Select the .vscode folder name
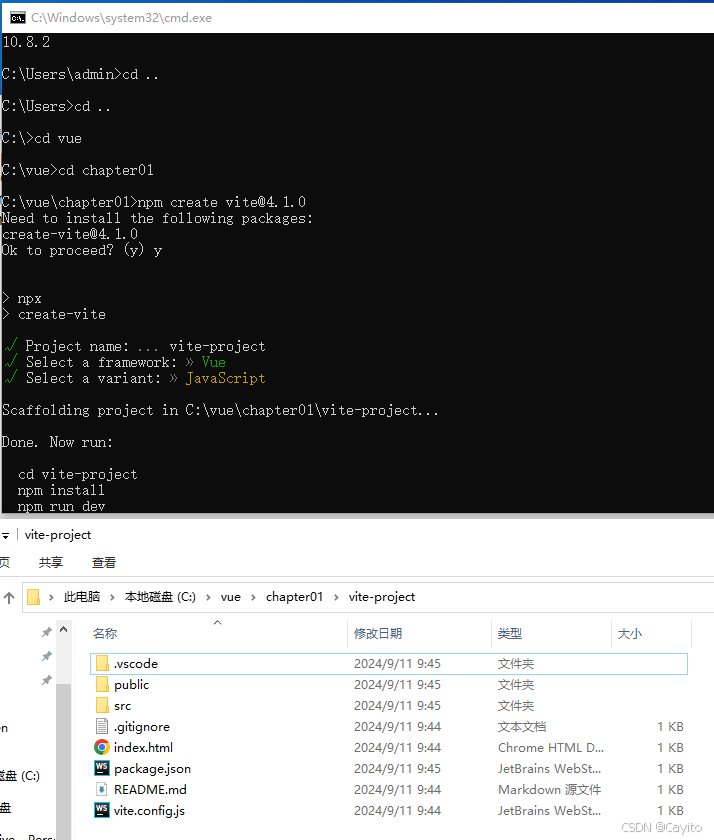Image resolution: width=714 pixels, height=840 pixels. tap(136, 664)
